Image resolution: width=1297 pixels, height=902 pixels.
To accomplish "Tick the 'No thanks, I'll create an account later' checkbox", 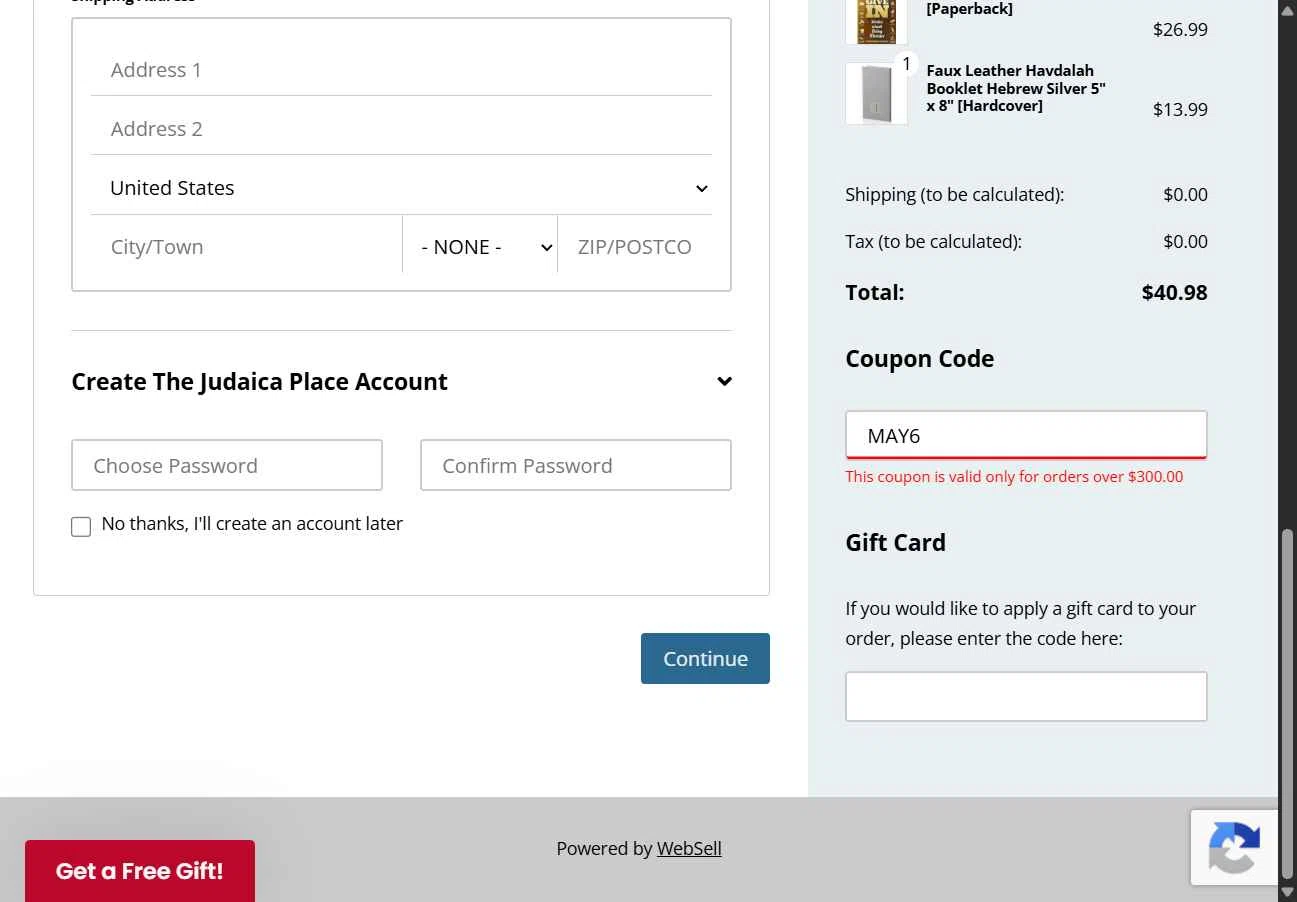I will (81, 527).
